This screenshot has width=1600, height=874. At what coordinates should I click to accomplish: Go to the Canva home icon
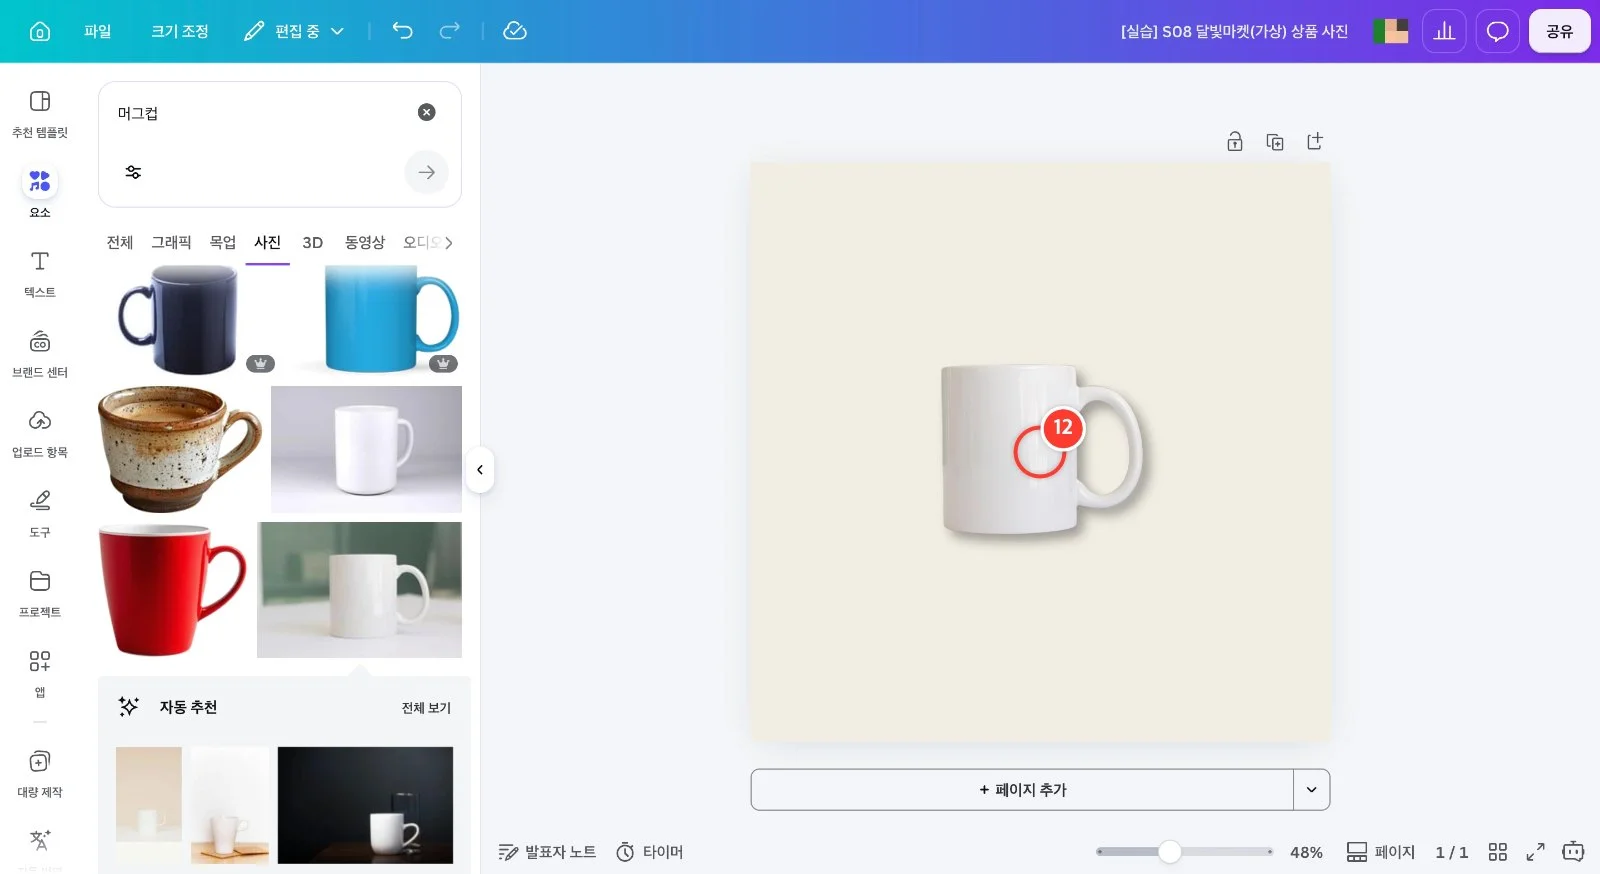tap(40, 31)
